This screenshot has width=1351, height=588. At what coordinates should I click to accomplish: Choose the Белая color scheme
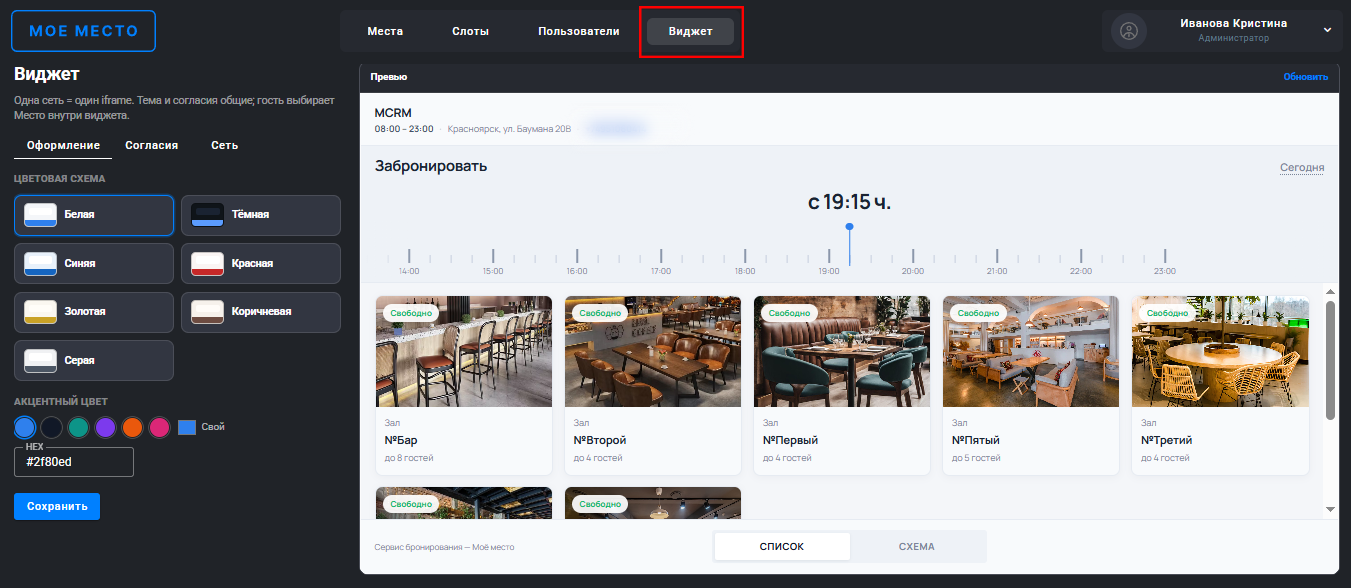point(94,214)
